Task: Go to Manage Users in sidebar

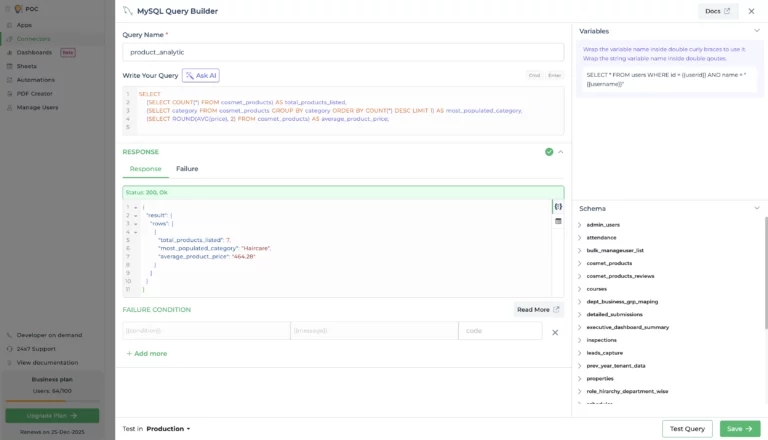Action: pyautogui.click(x=37, y=107)
